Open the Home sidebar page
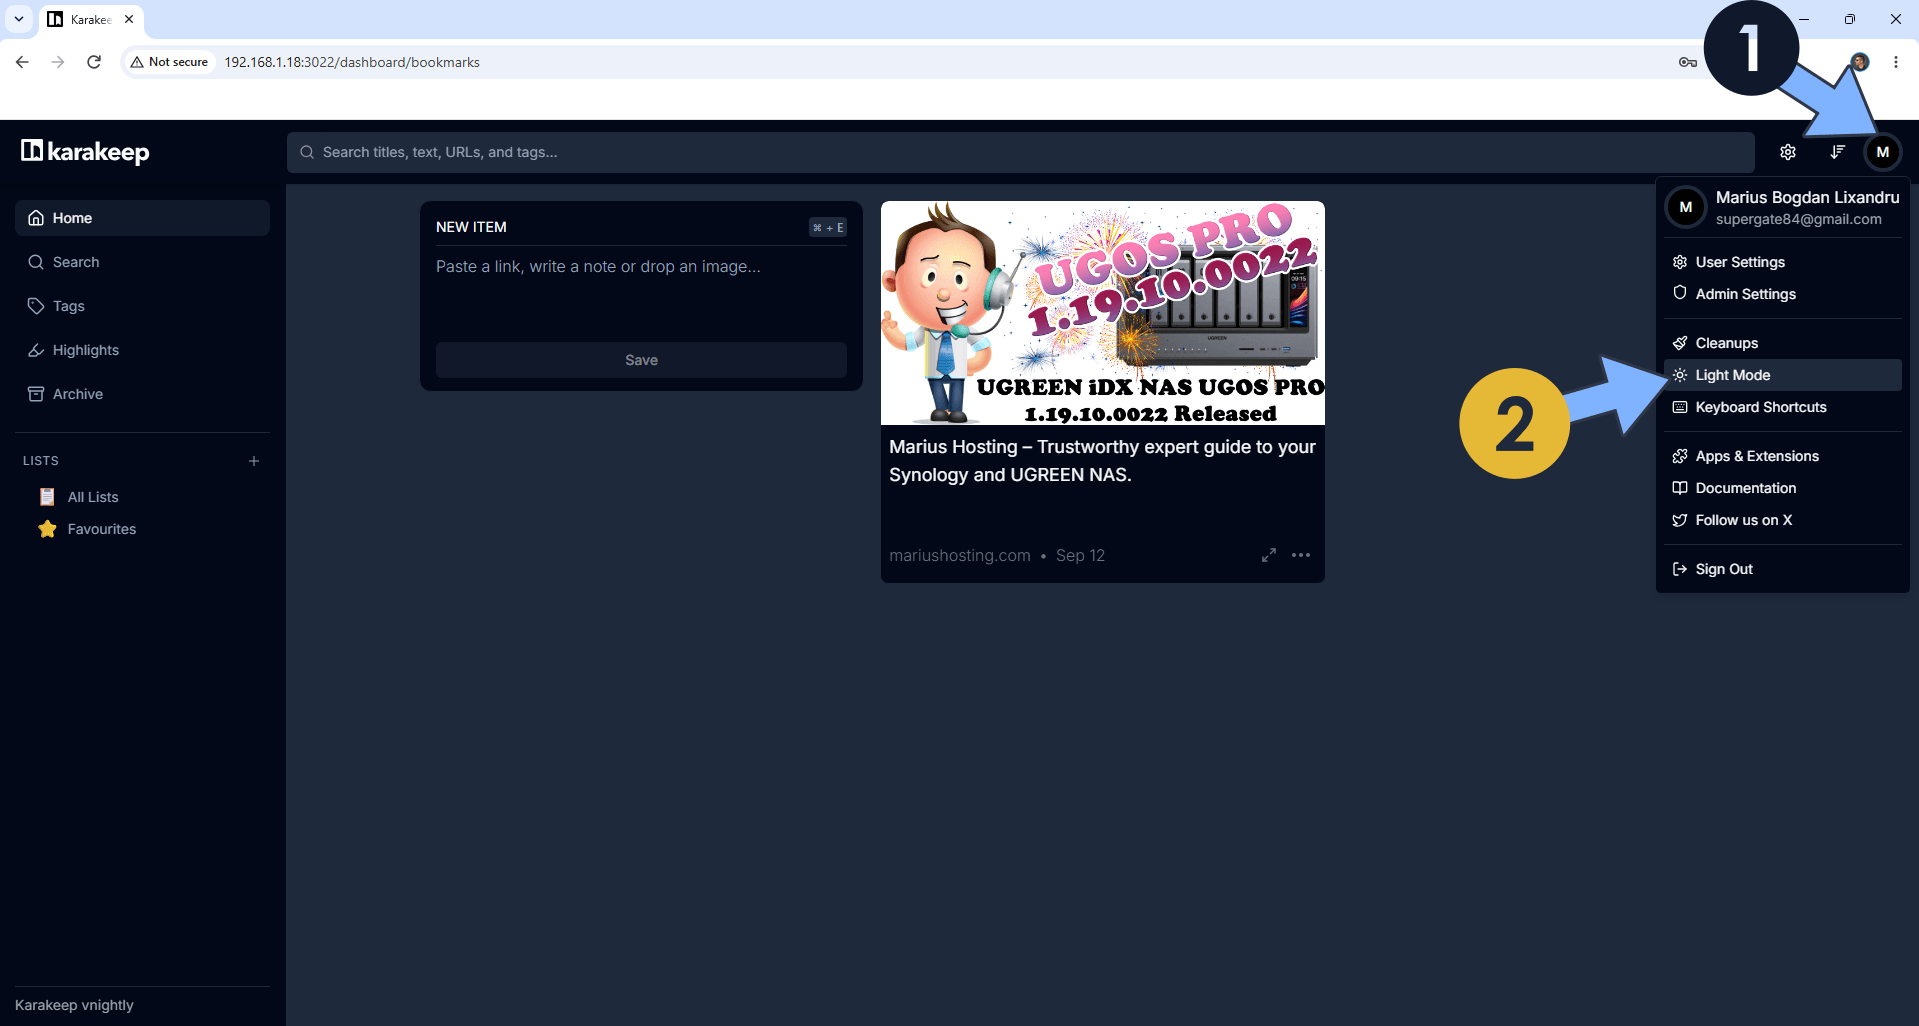Screen dimensions: 1919x1026 click(x=142, y=218)
